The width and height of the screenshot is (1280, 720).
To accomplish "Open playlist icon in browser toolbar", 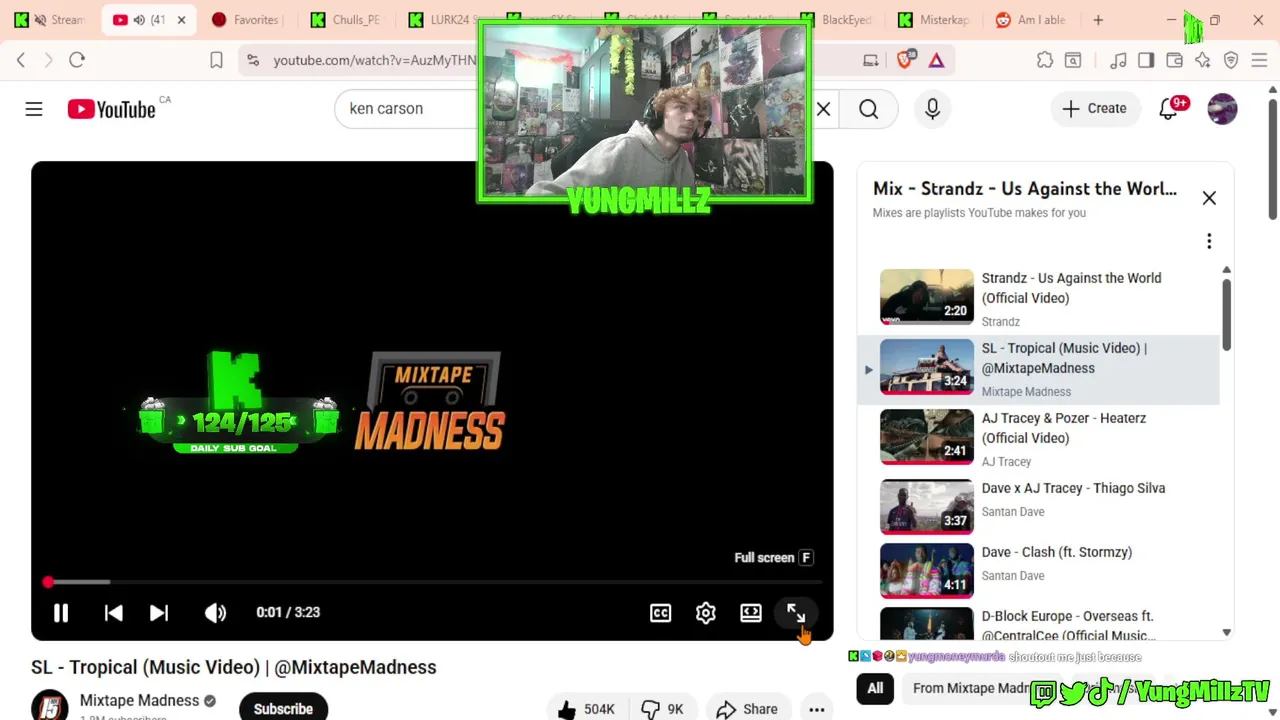I will coord(1118,60).
